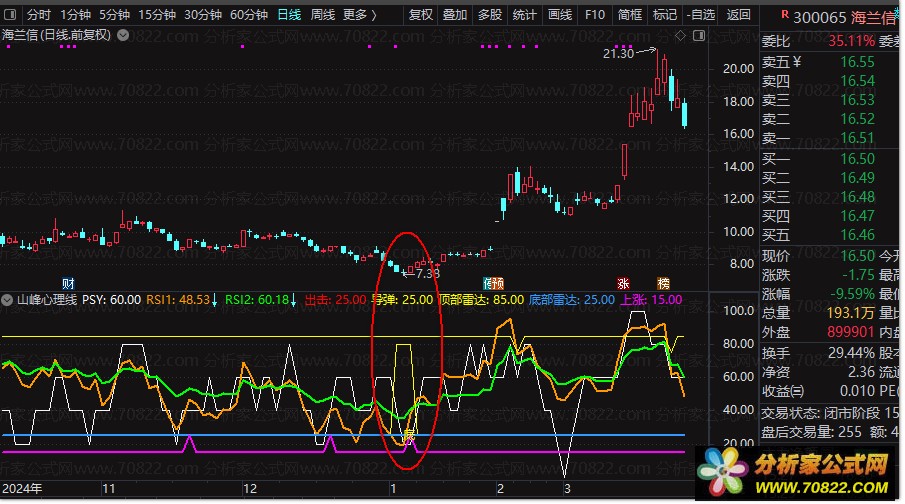Select the 买二 price 16.49
This screenshot has width=905, height=504.
point(857,178)
